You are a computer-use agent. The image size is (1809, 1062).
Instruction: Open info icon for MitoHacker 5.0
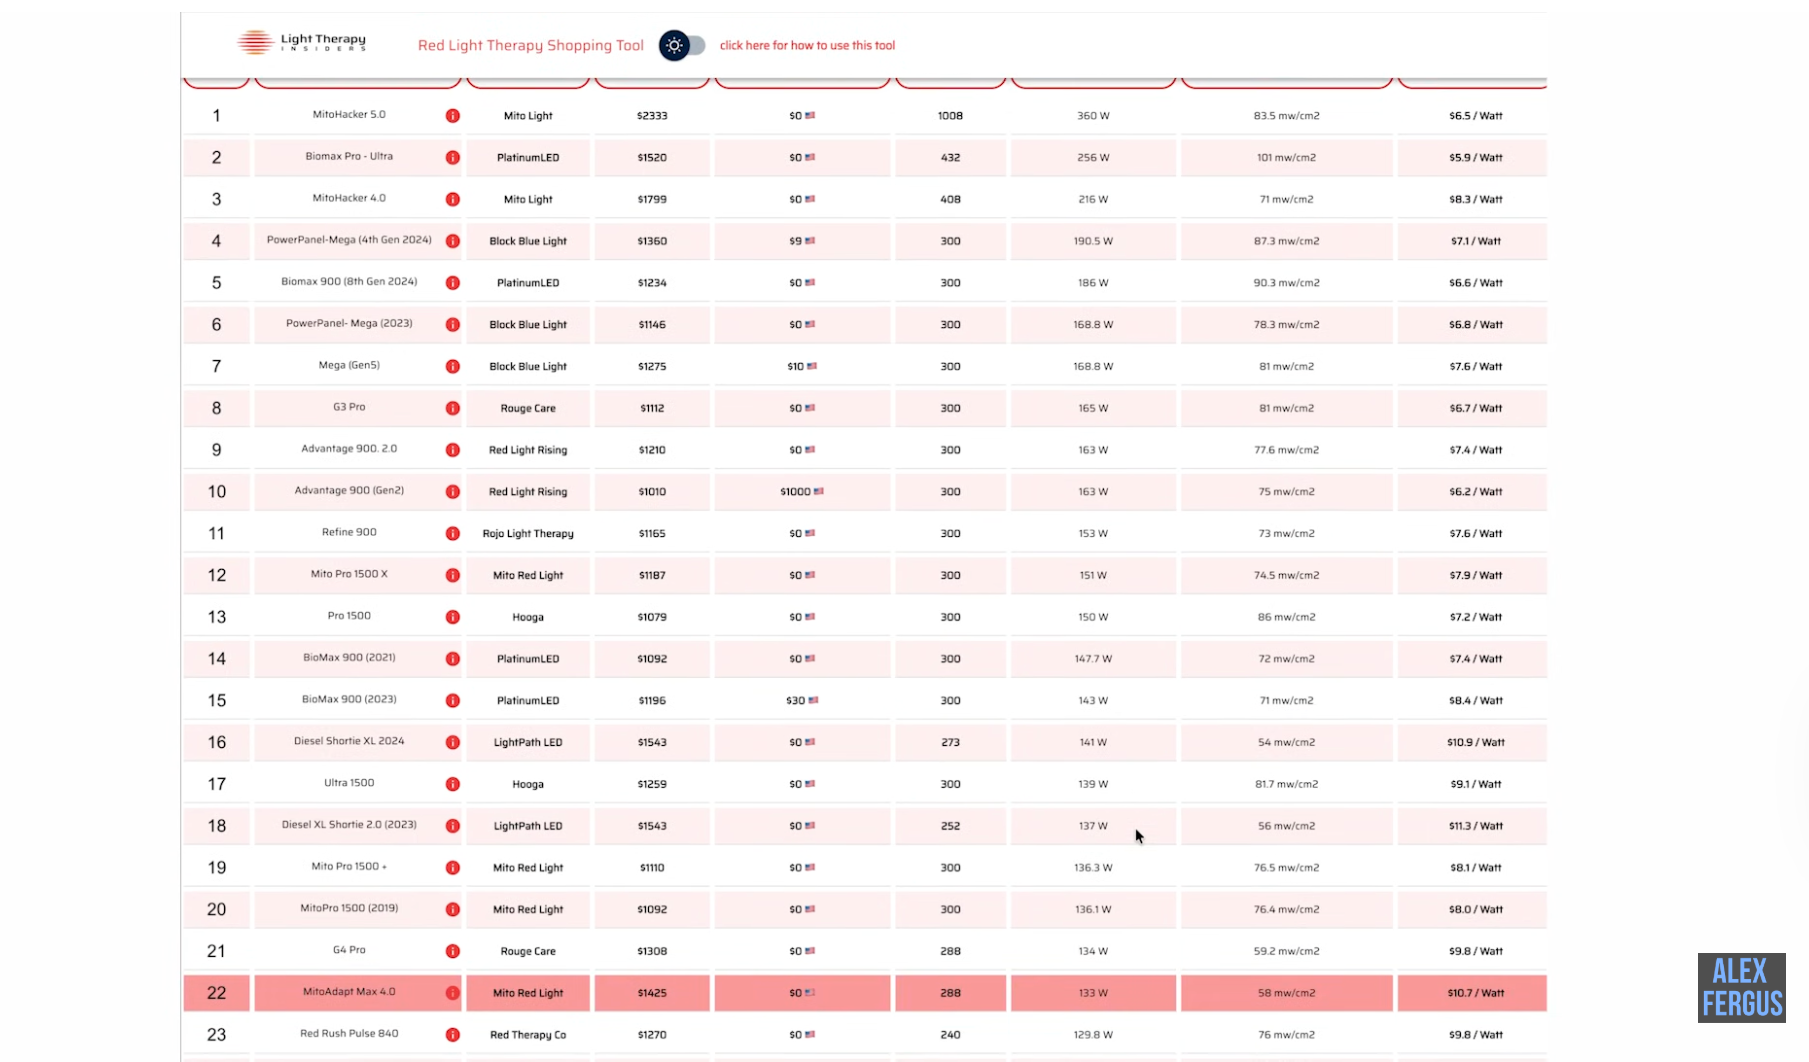(453, 116)
